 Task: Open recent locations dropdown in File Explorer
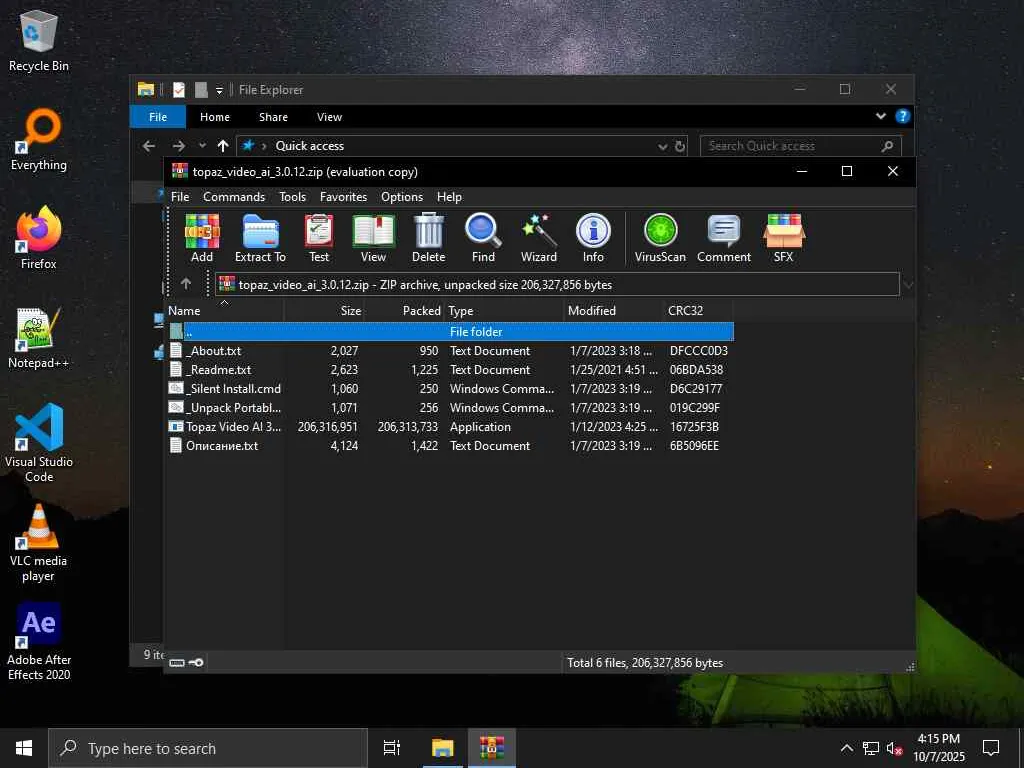(x=202, y=146)
